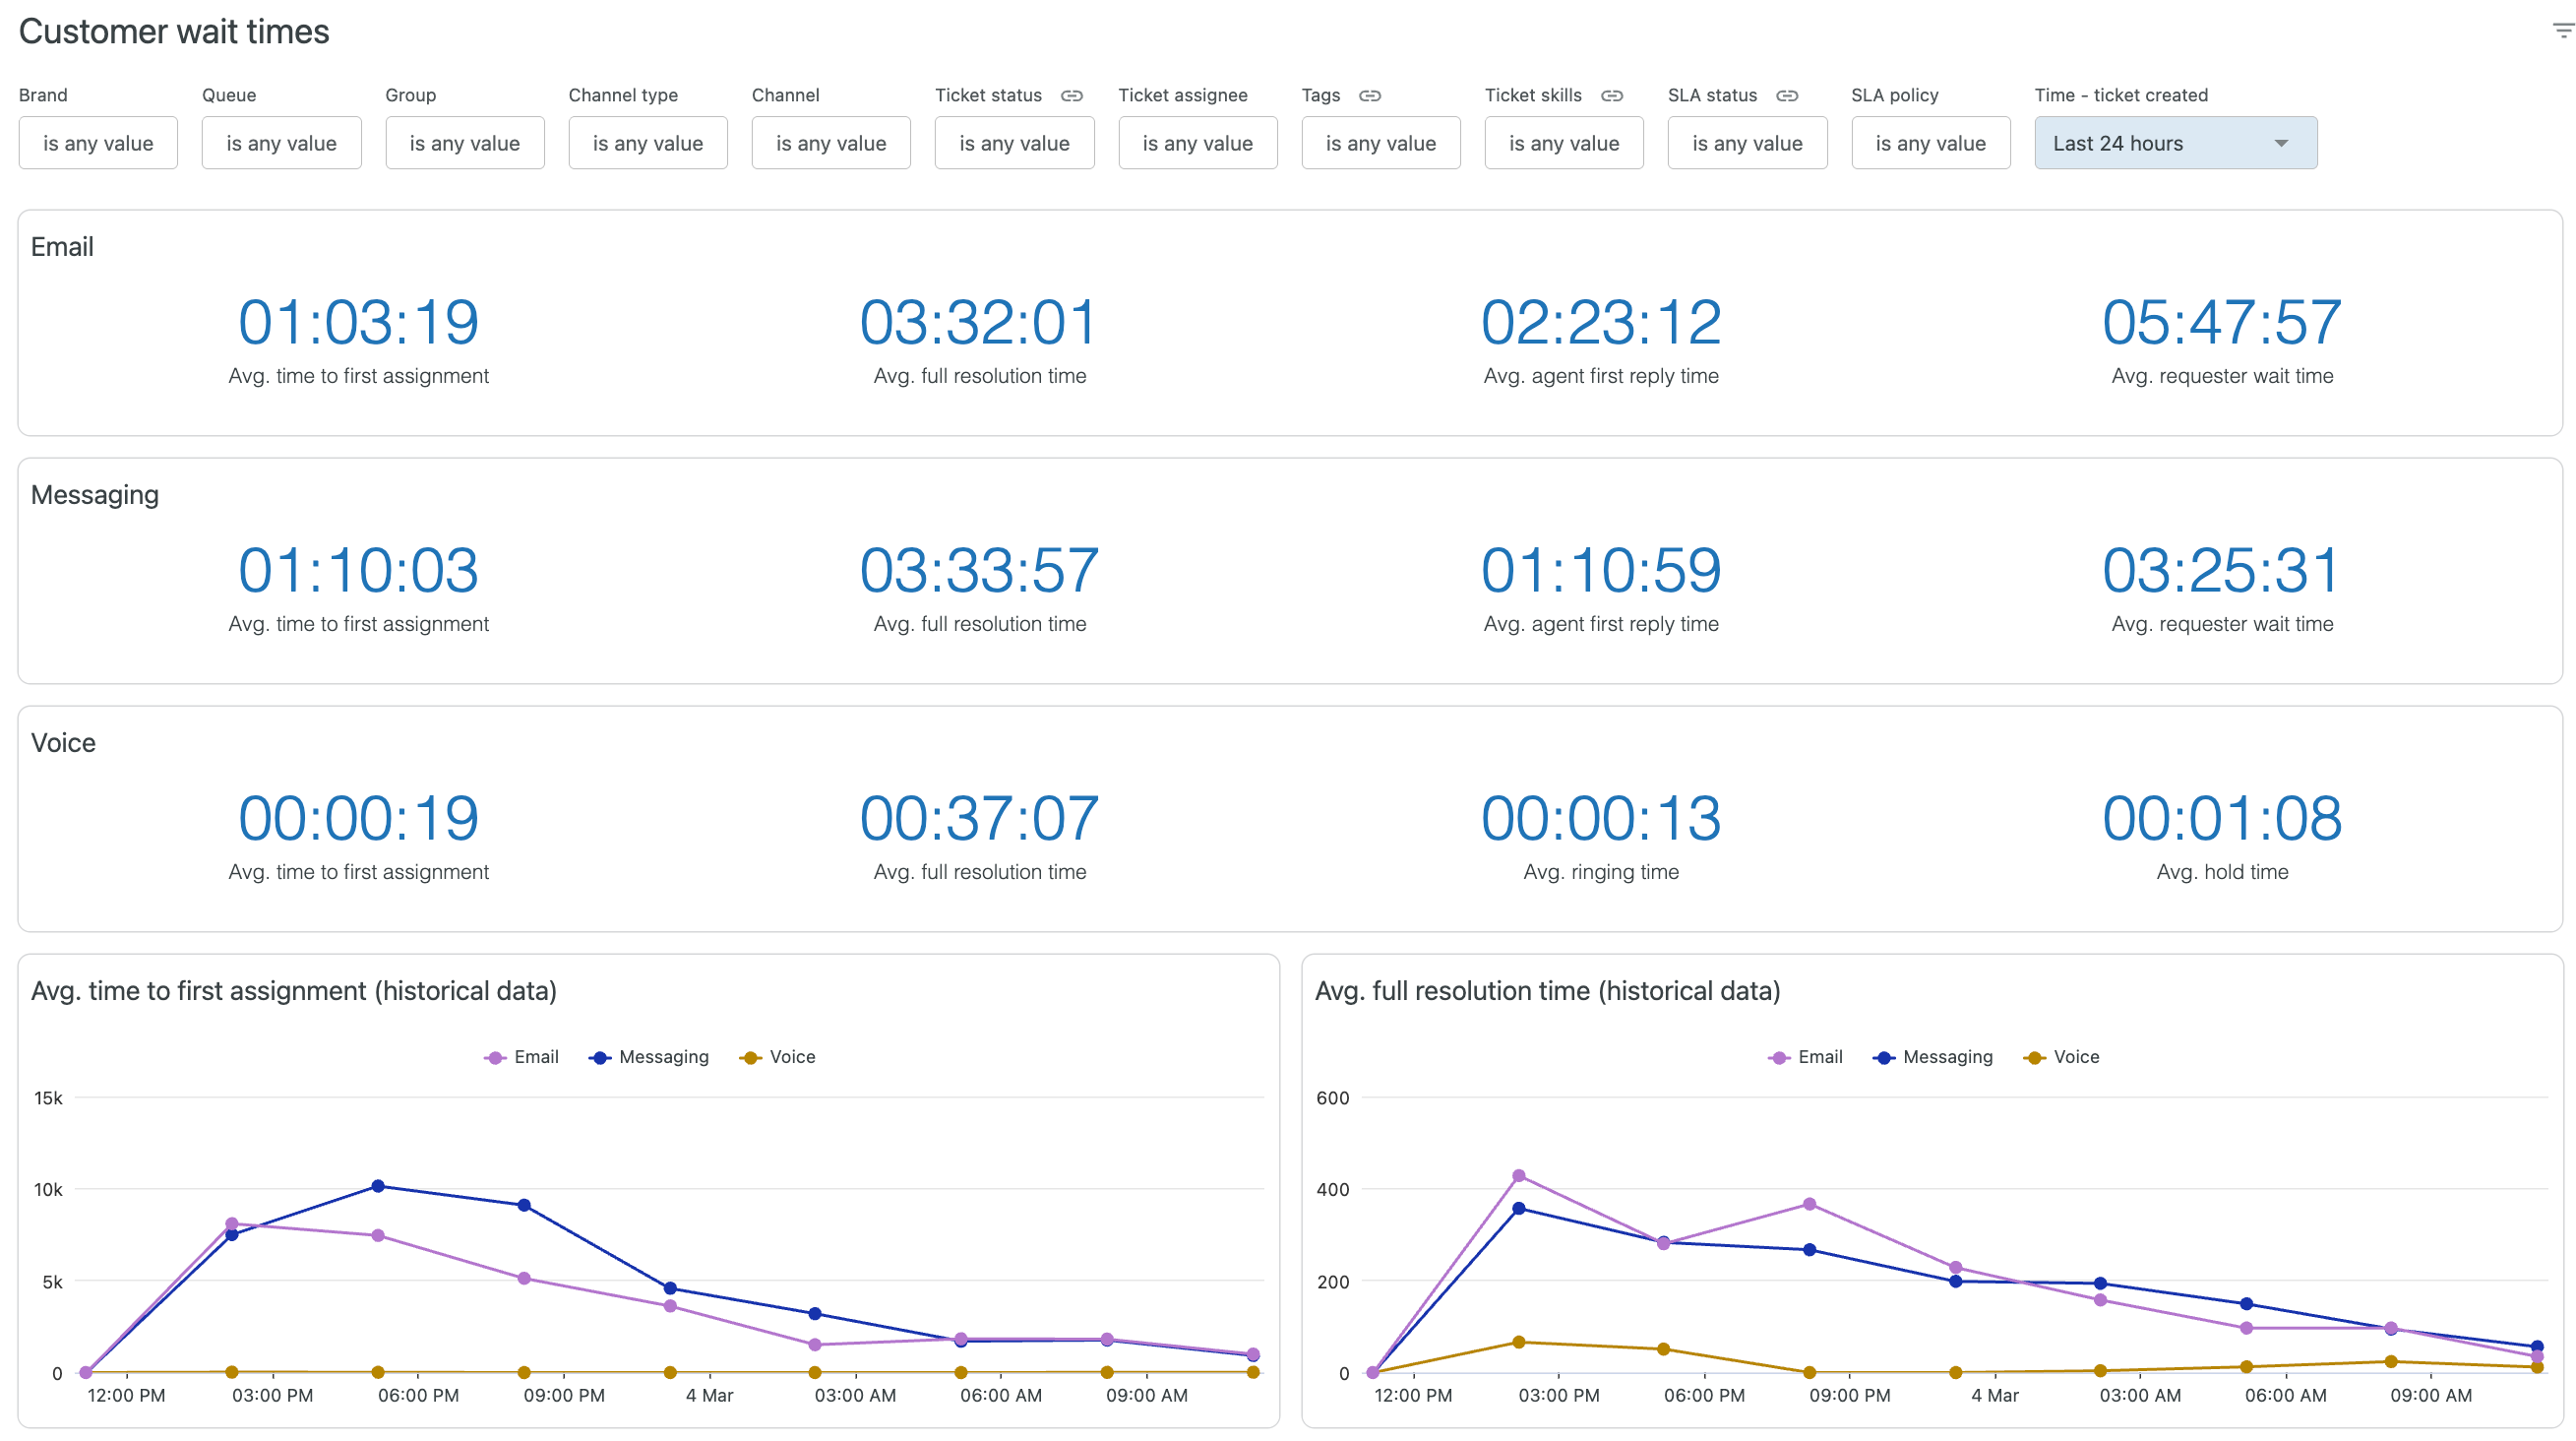This screenshot has width=2576, height=1441.
Task: Click link icon beside Ticket status
Action: (1072, 95)
